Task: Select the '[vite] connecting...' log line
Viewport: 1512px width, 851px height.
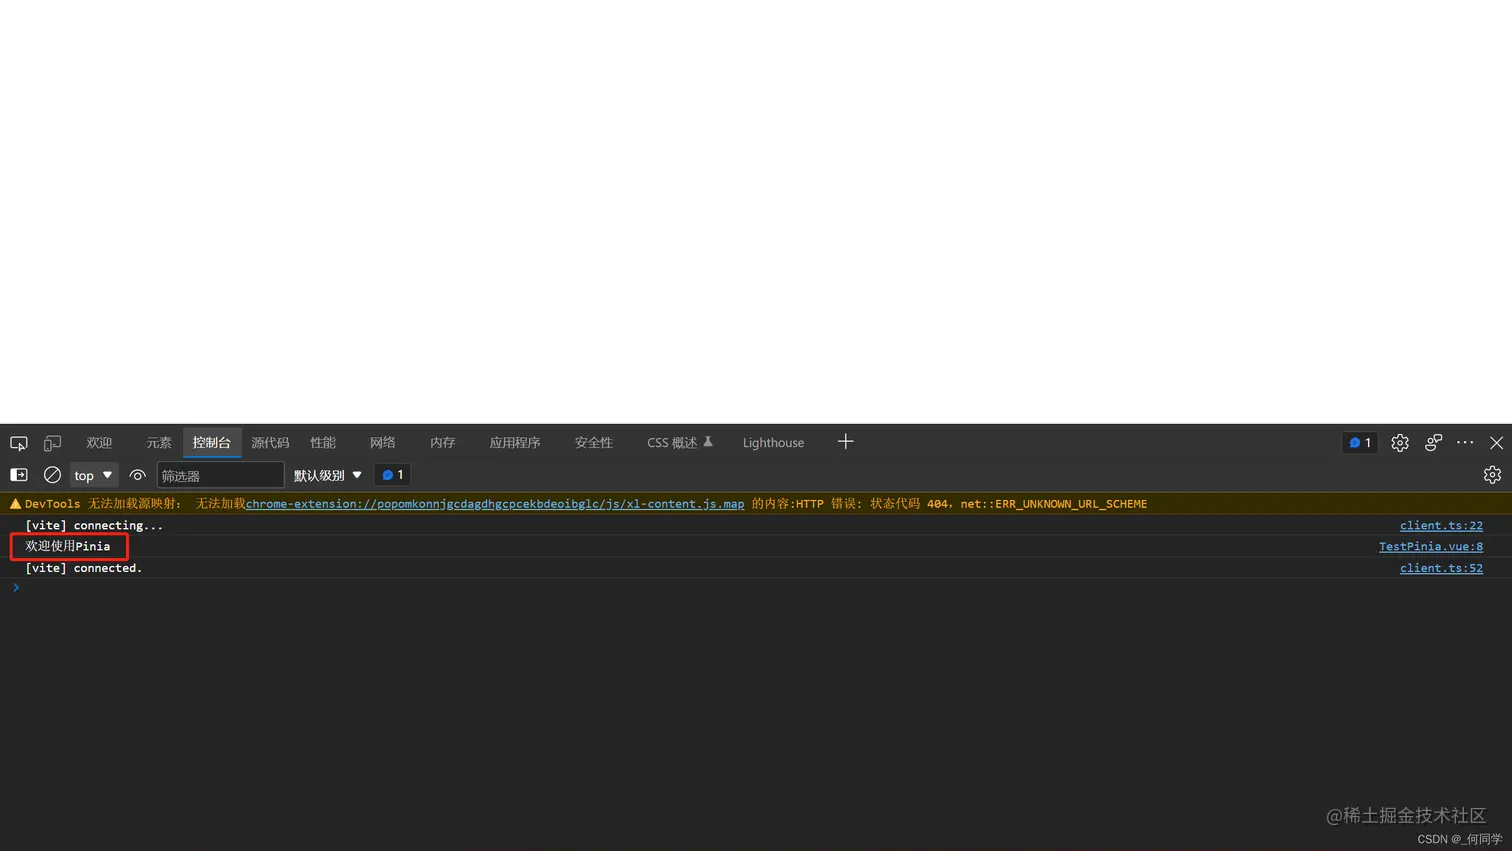Action: 94,525
